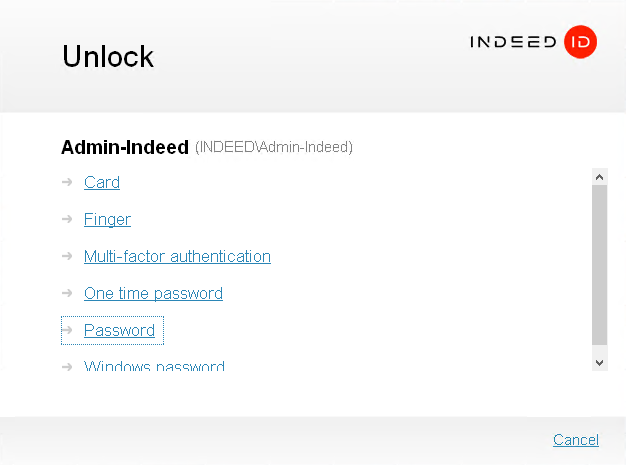Click the arrow icon beside Finger
Image resolution: width=626 pixels, height=465 pixels.
pos(67,219)
